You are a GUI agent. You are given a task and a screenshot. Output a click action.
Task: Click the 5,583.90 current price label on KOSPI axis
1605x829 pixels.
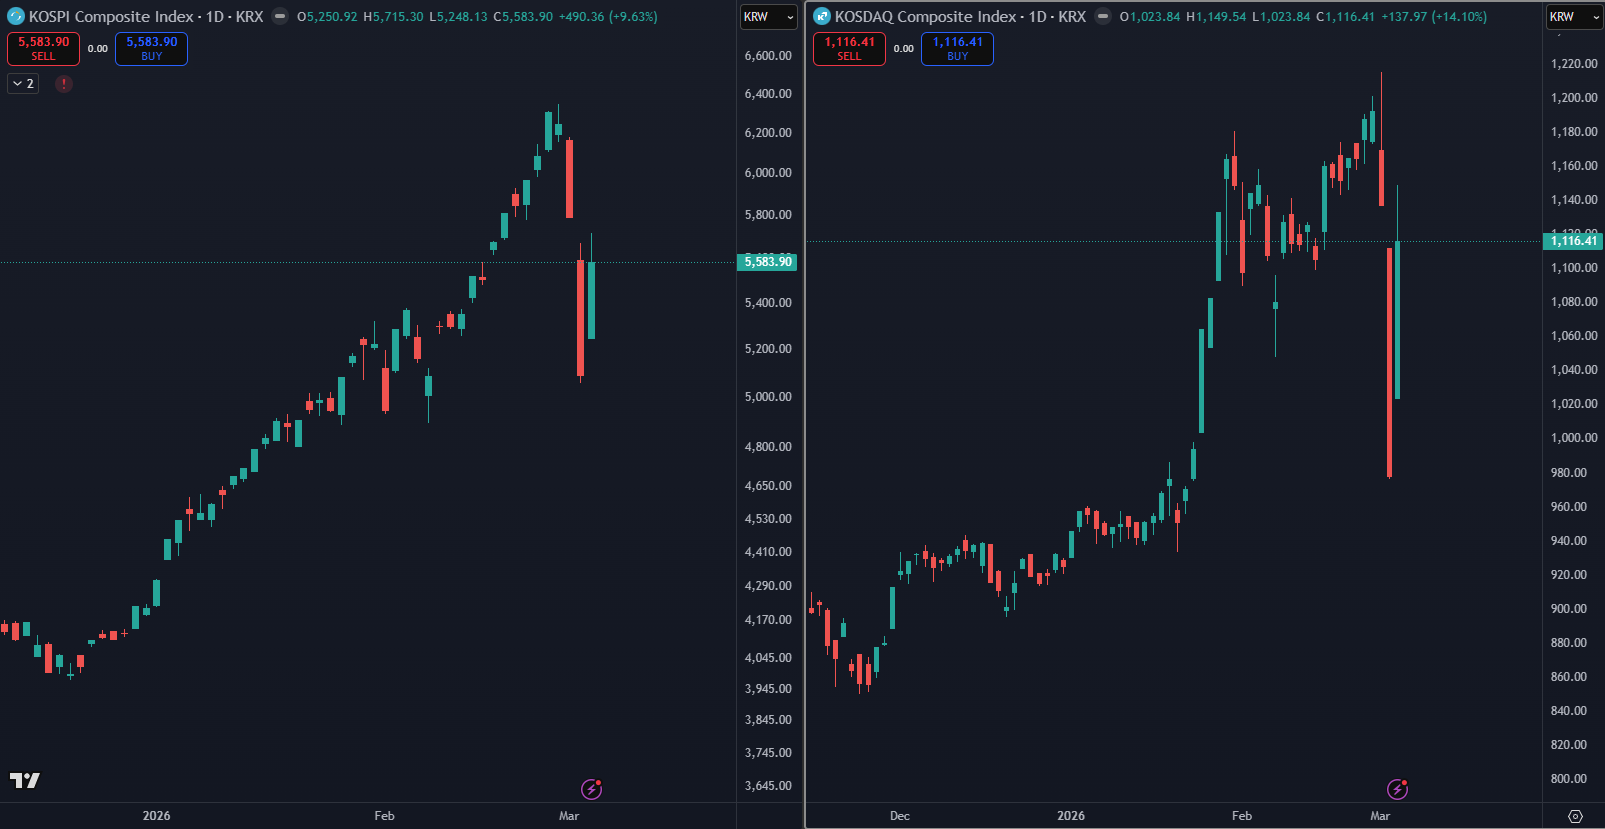coord(767,262)
